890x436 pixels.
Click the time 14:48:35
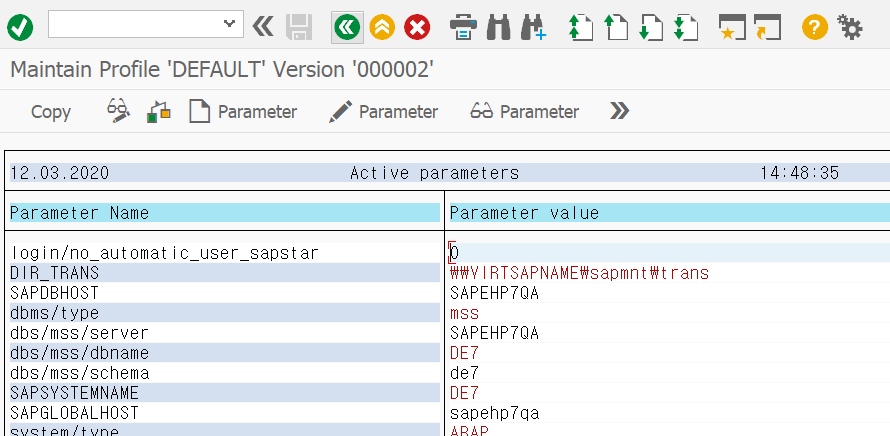[x=800, y=173]
